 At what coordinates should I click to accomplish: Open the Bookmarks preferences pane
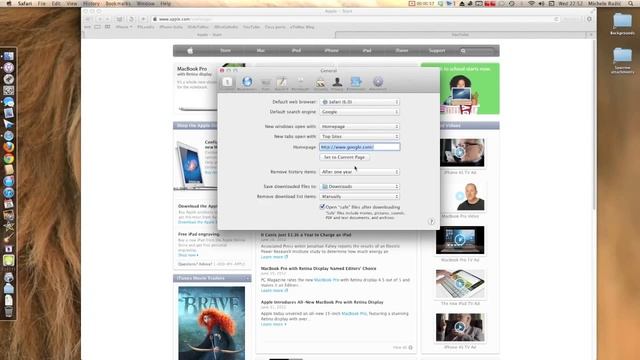pyautogui.click(x=247, y=83)
